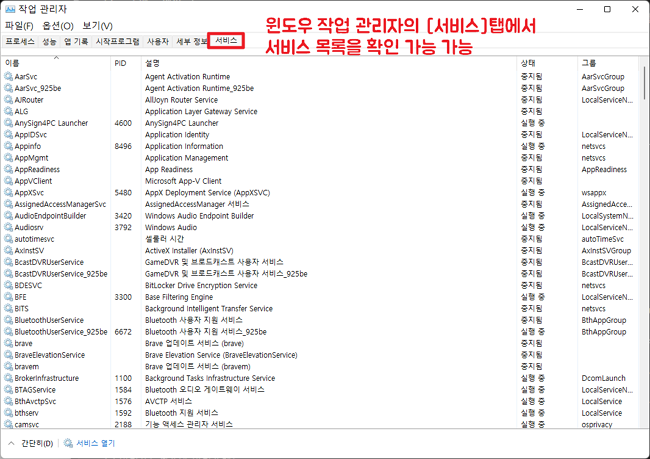Click the BrokerInfrastructure service icon
Screen dimensions: 650x459
pyautogui.click(x=8, y=378)
